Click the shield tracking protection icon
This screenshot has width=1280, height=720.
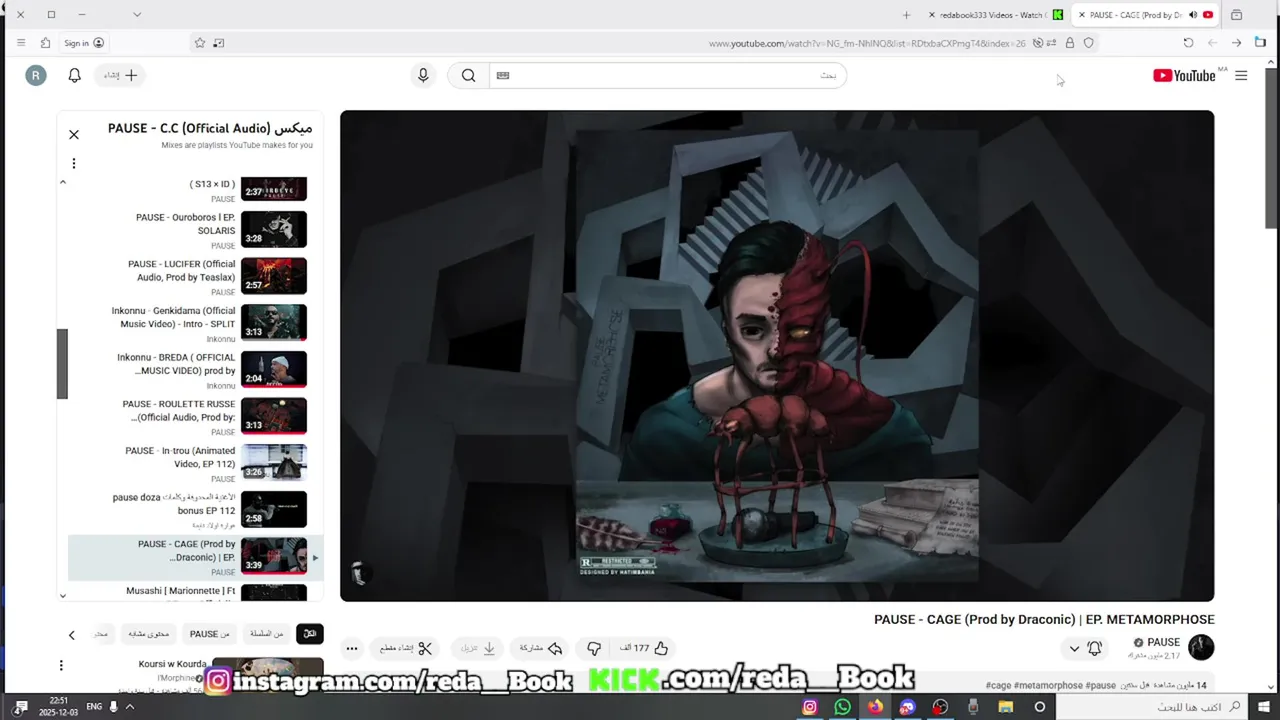point(1089,43)
